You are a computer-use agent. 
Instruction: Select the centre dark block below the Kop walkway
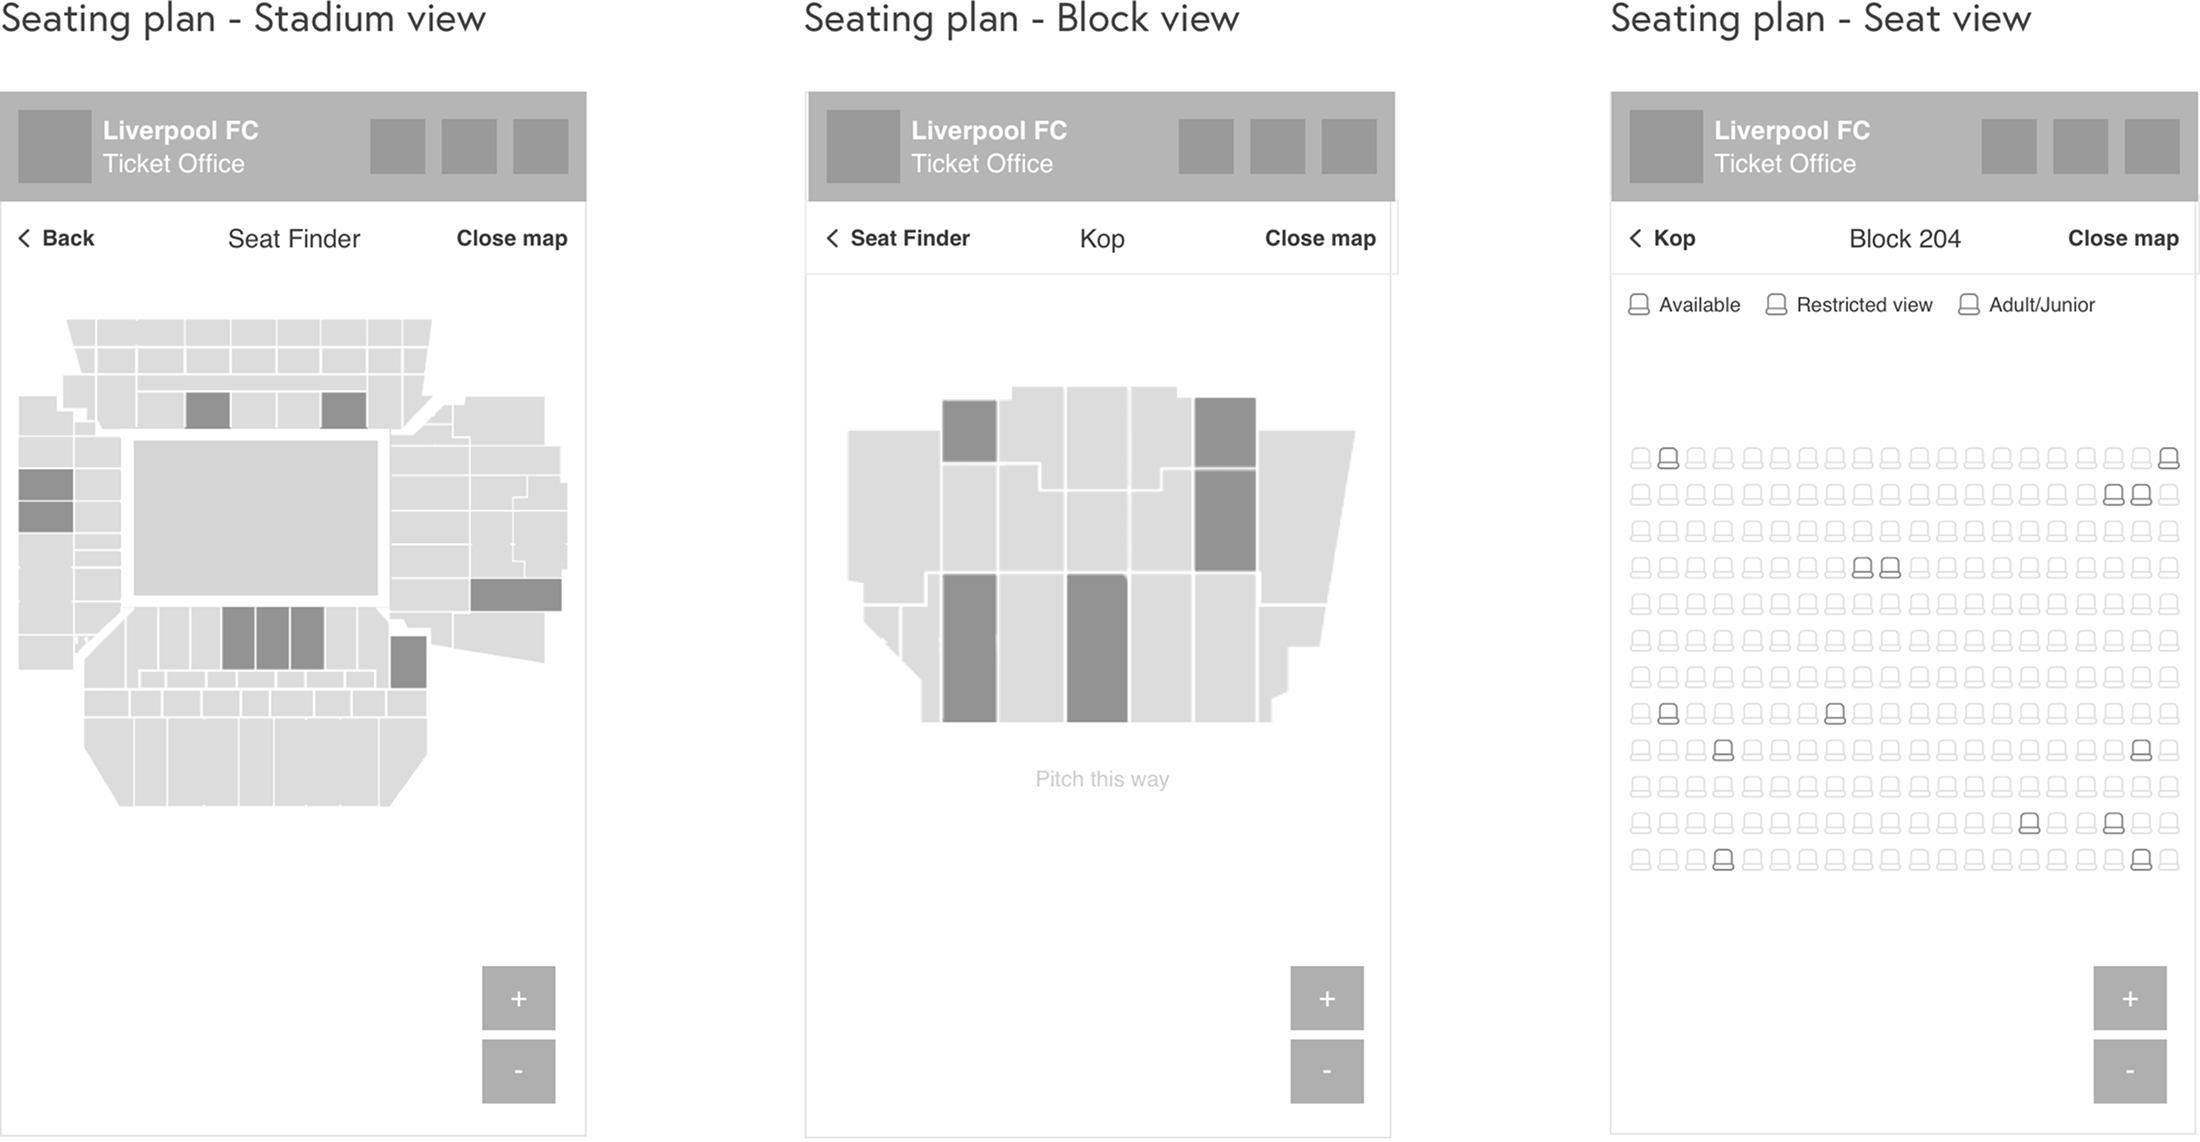(1096, 647)
